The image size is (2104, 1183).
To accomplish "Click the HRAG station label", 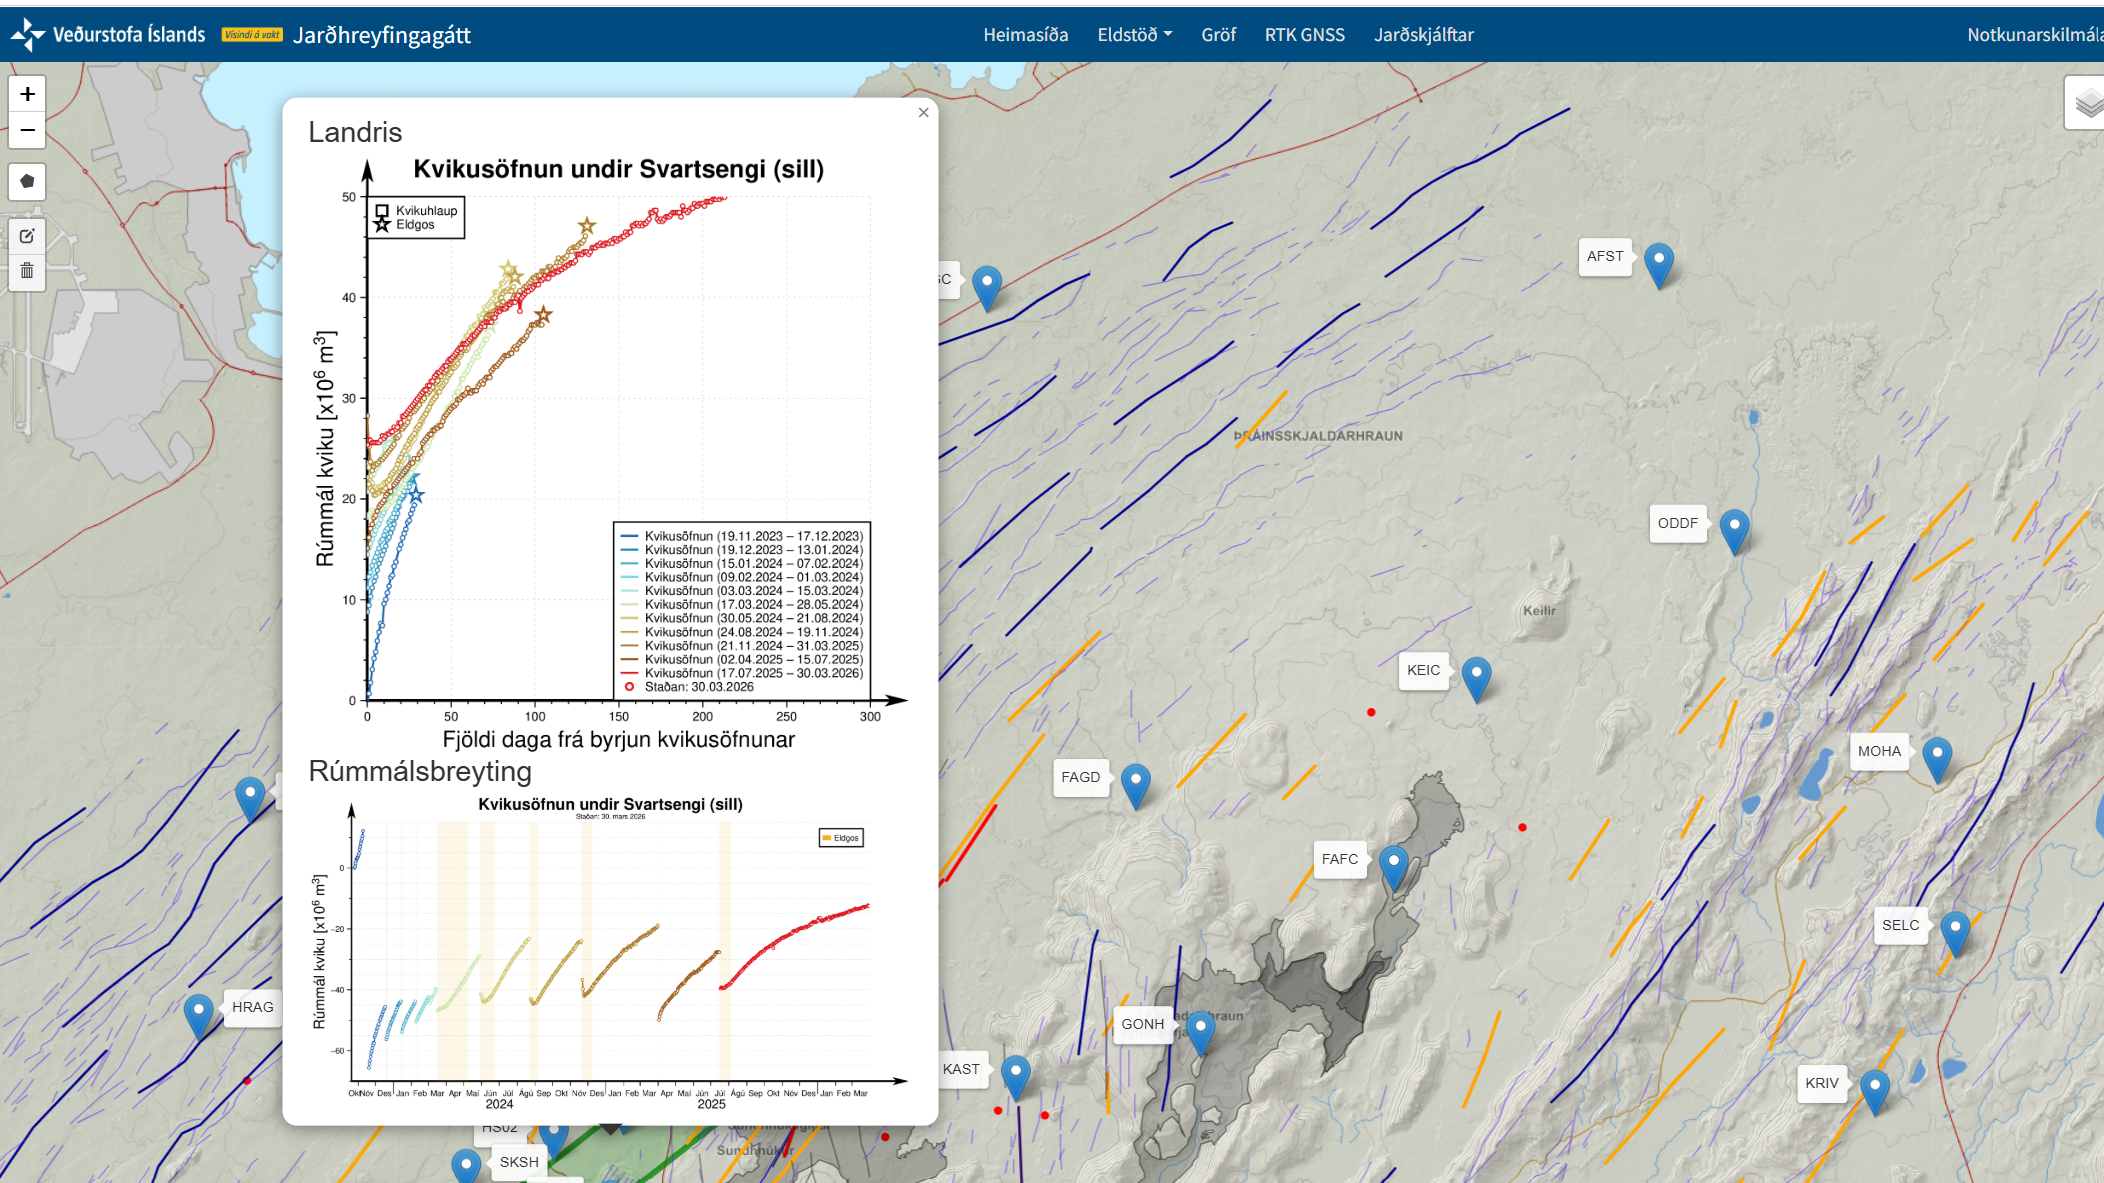I will pos(252,1007).
